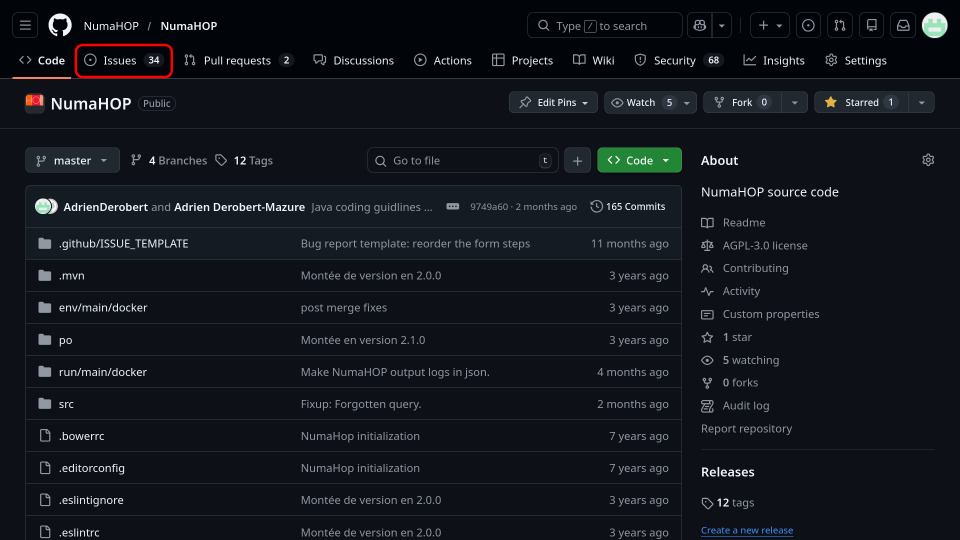Screen dimensions: 960x540
Task: Open the master branch selector
Action: 72,160
